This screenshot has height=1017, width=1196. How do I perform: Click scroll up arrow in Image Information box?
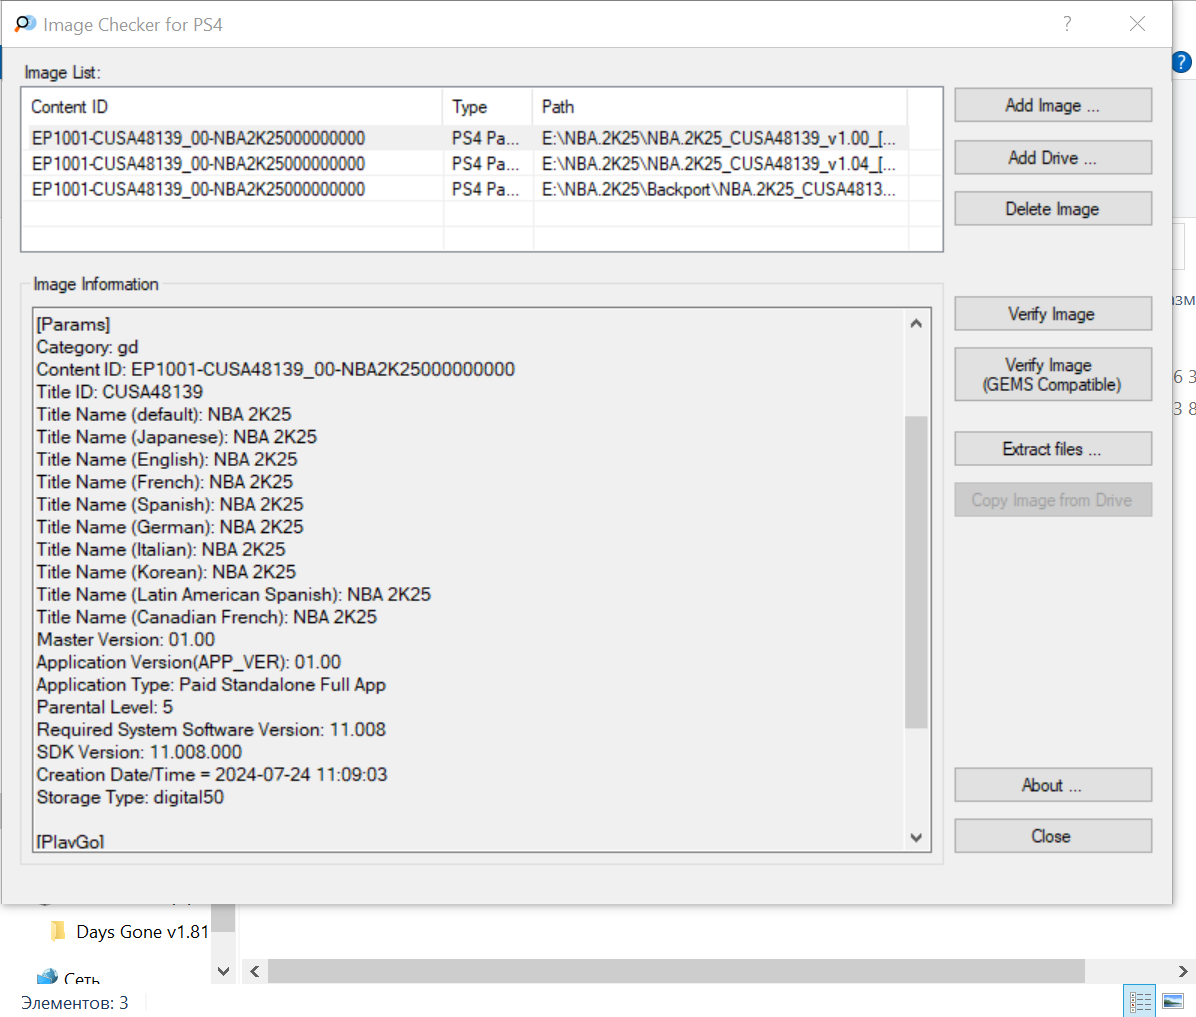(x=916, y=323)
